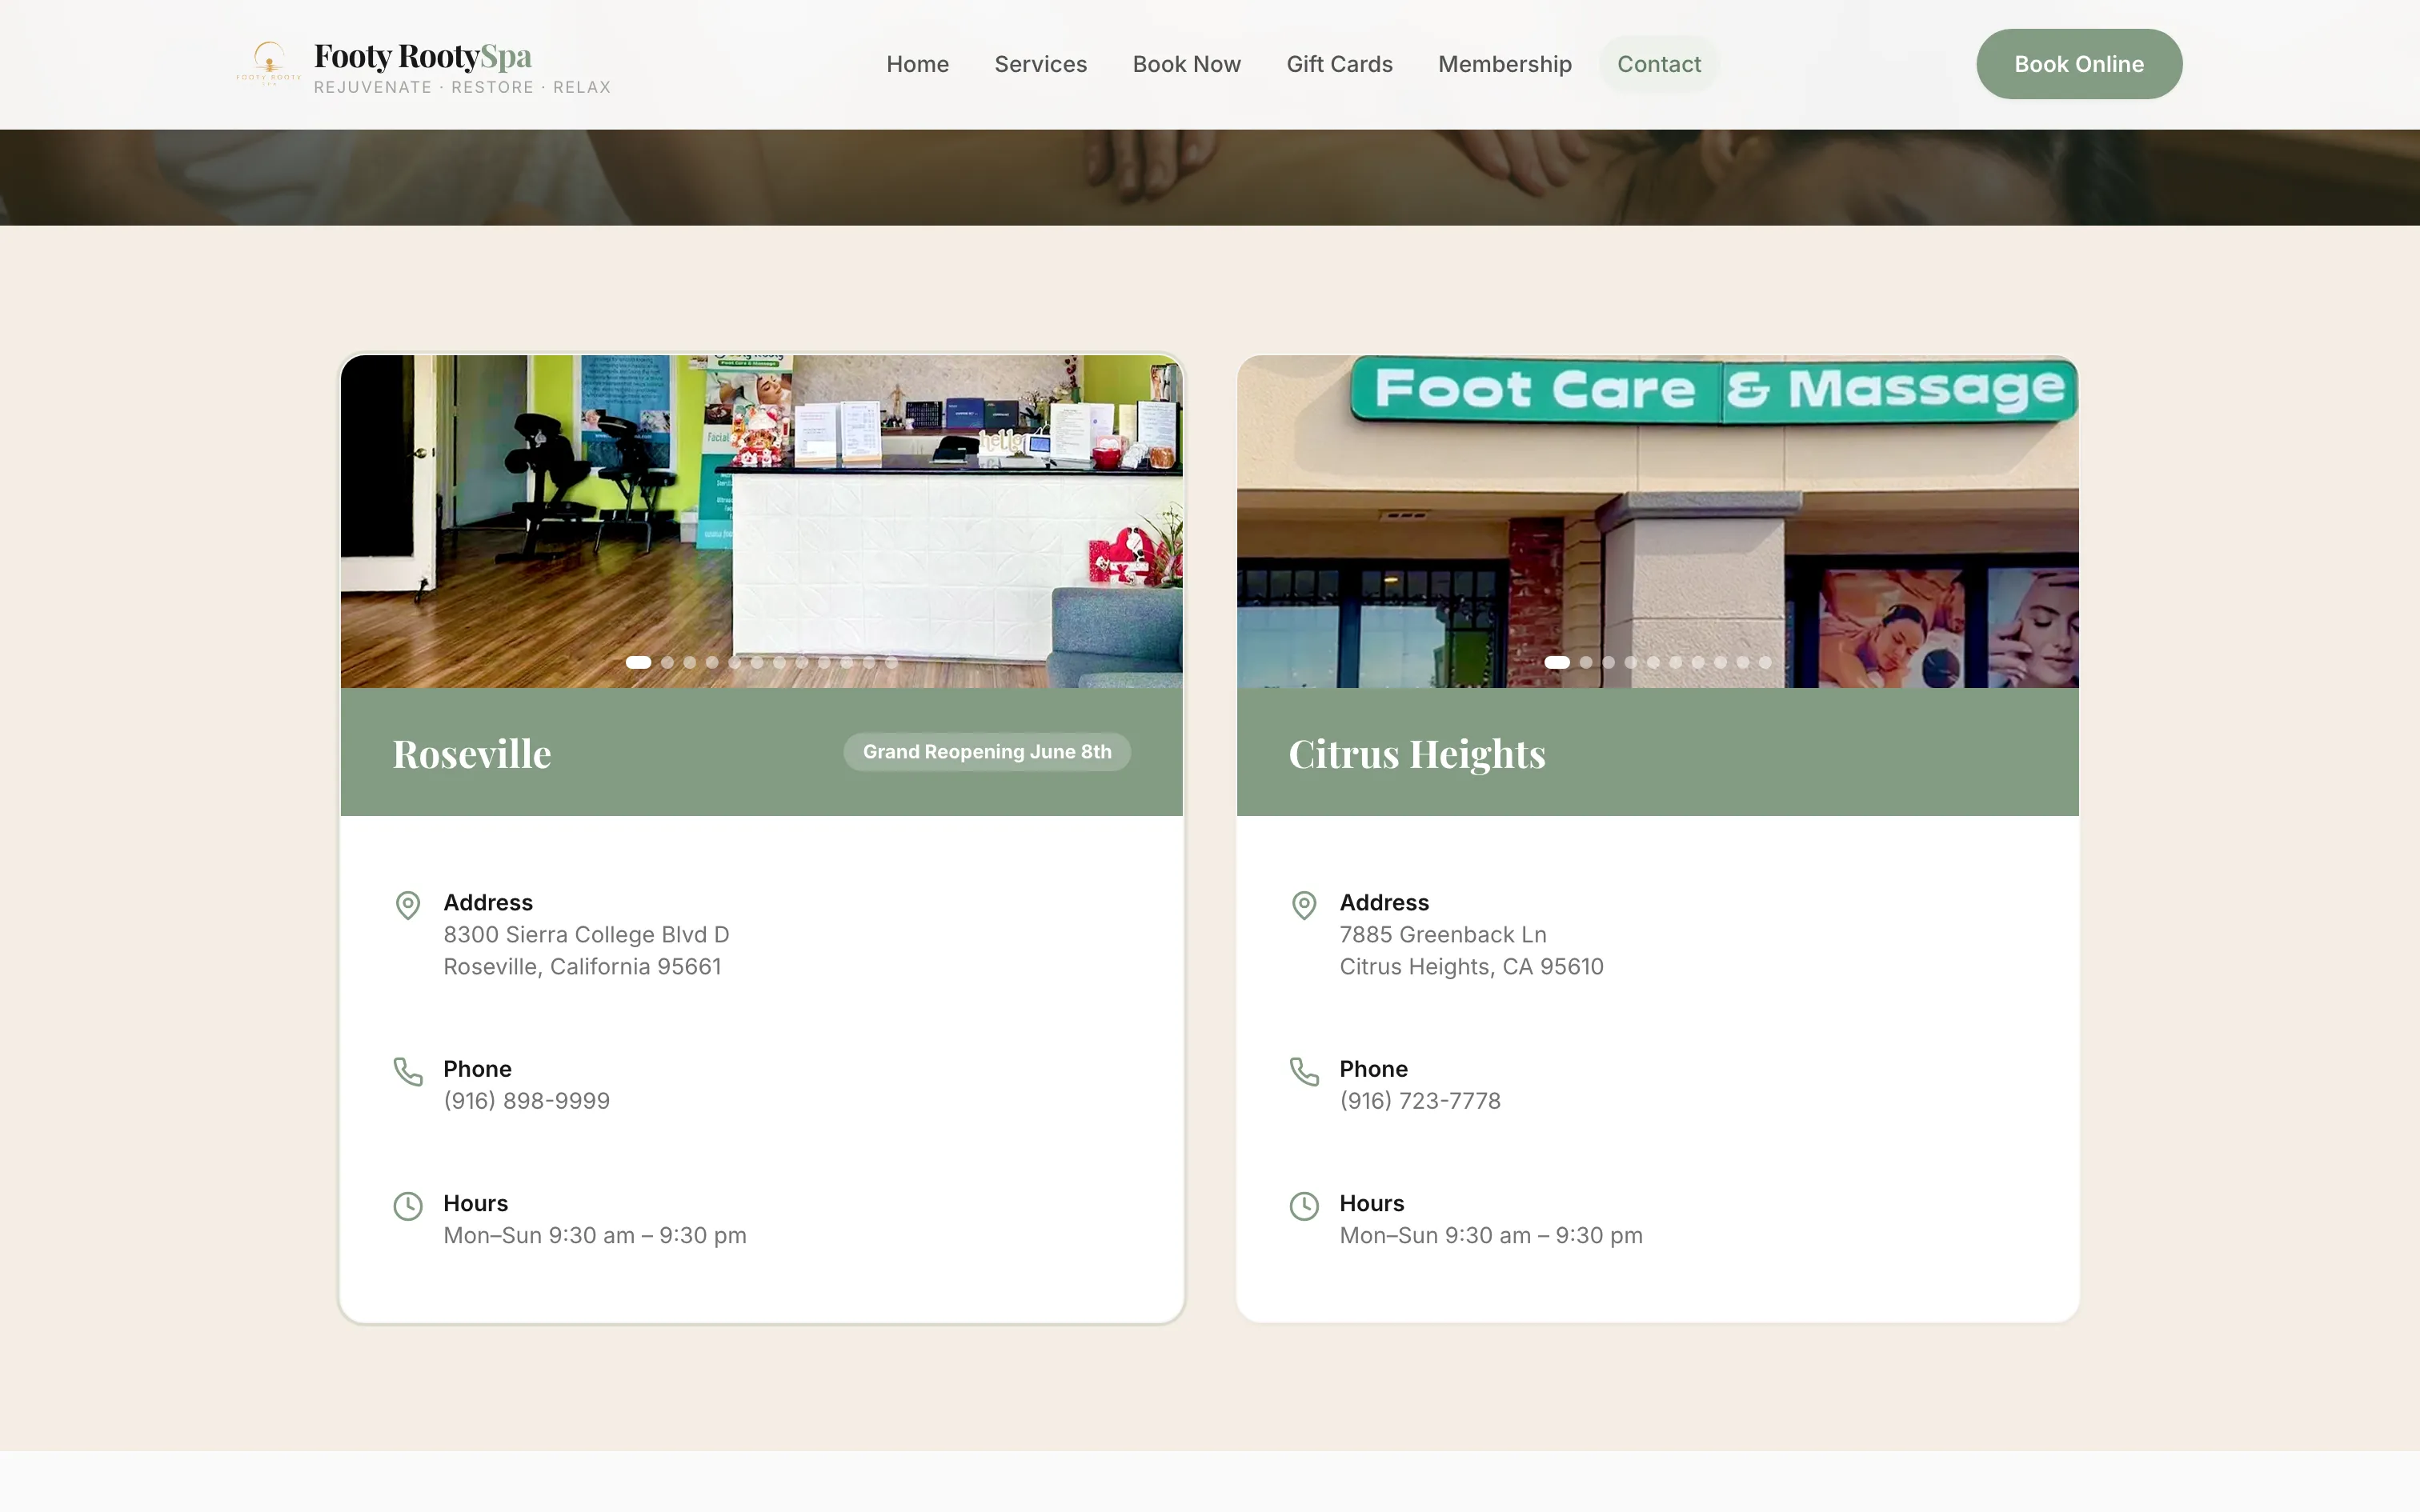Image resolution: width=2420 pixels, height=1512 pixels.
Task: Click the Footy Rooty Spa logo icon
Action: coord(269,63)
